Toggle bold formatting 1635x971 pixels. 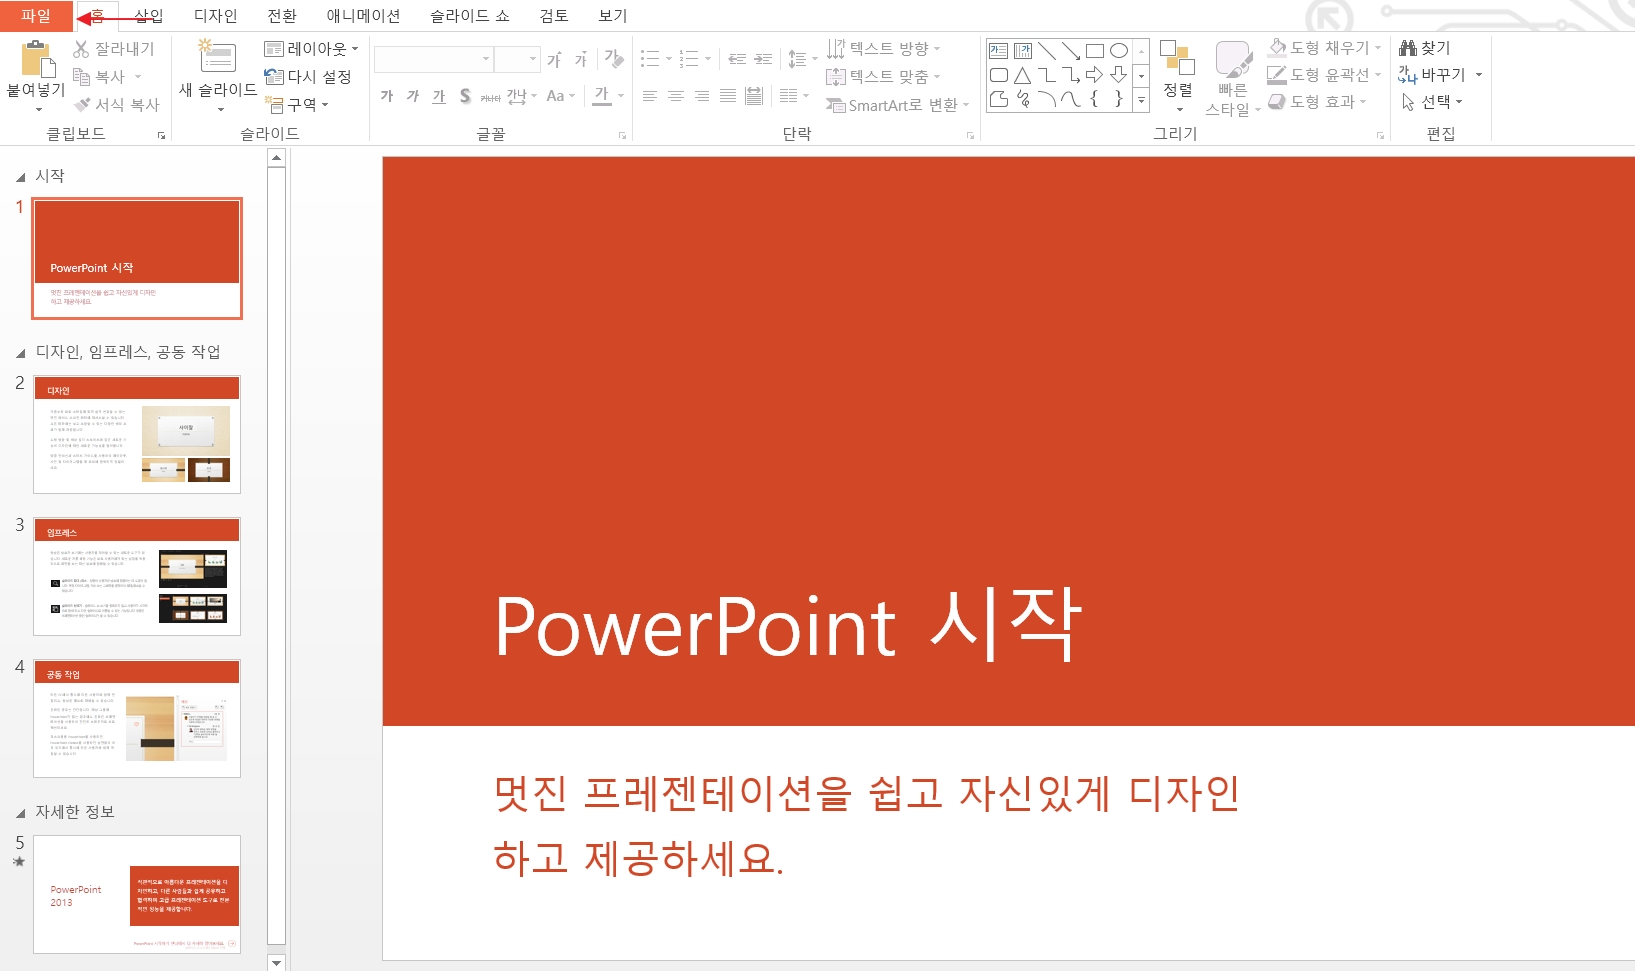[x=387, y=96]
